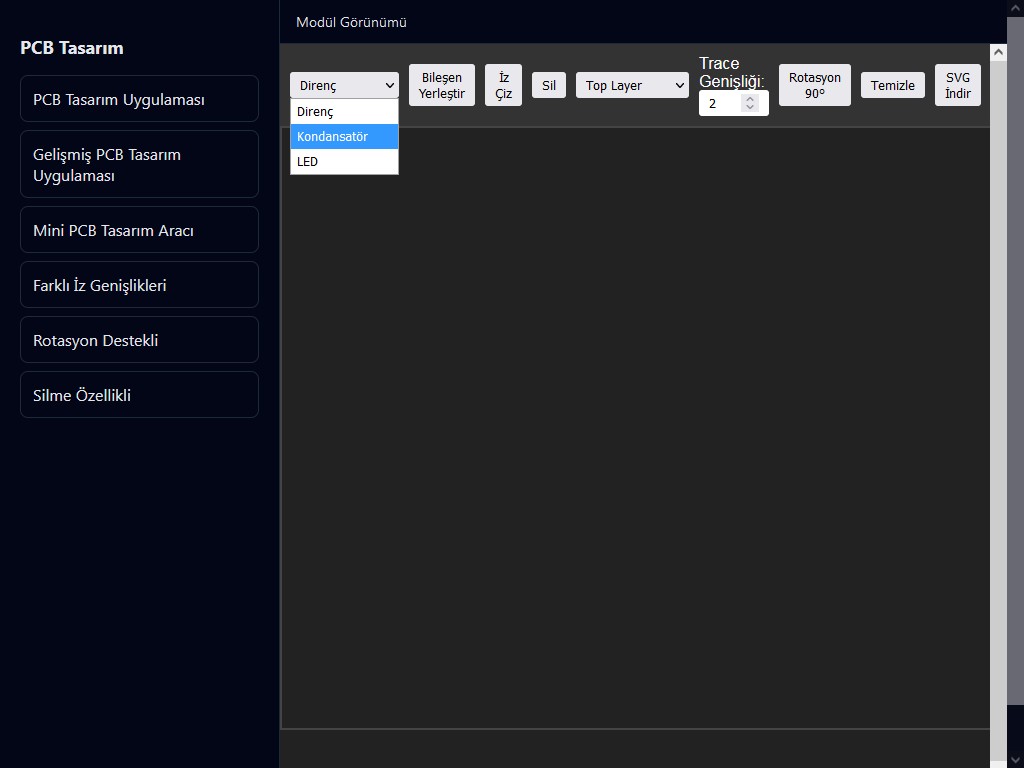Select Kondansatör from the component list
1024x768 pixels.
(344, 136)
